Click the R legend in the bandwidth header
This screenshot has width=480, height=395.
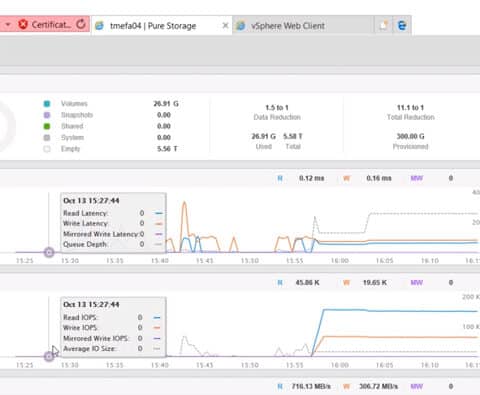coord(280,387)
